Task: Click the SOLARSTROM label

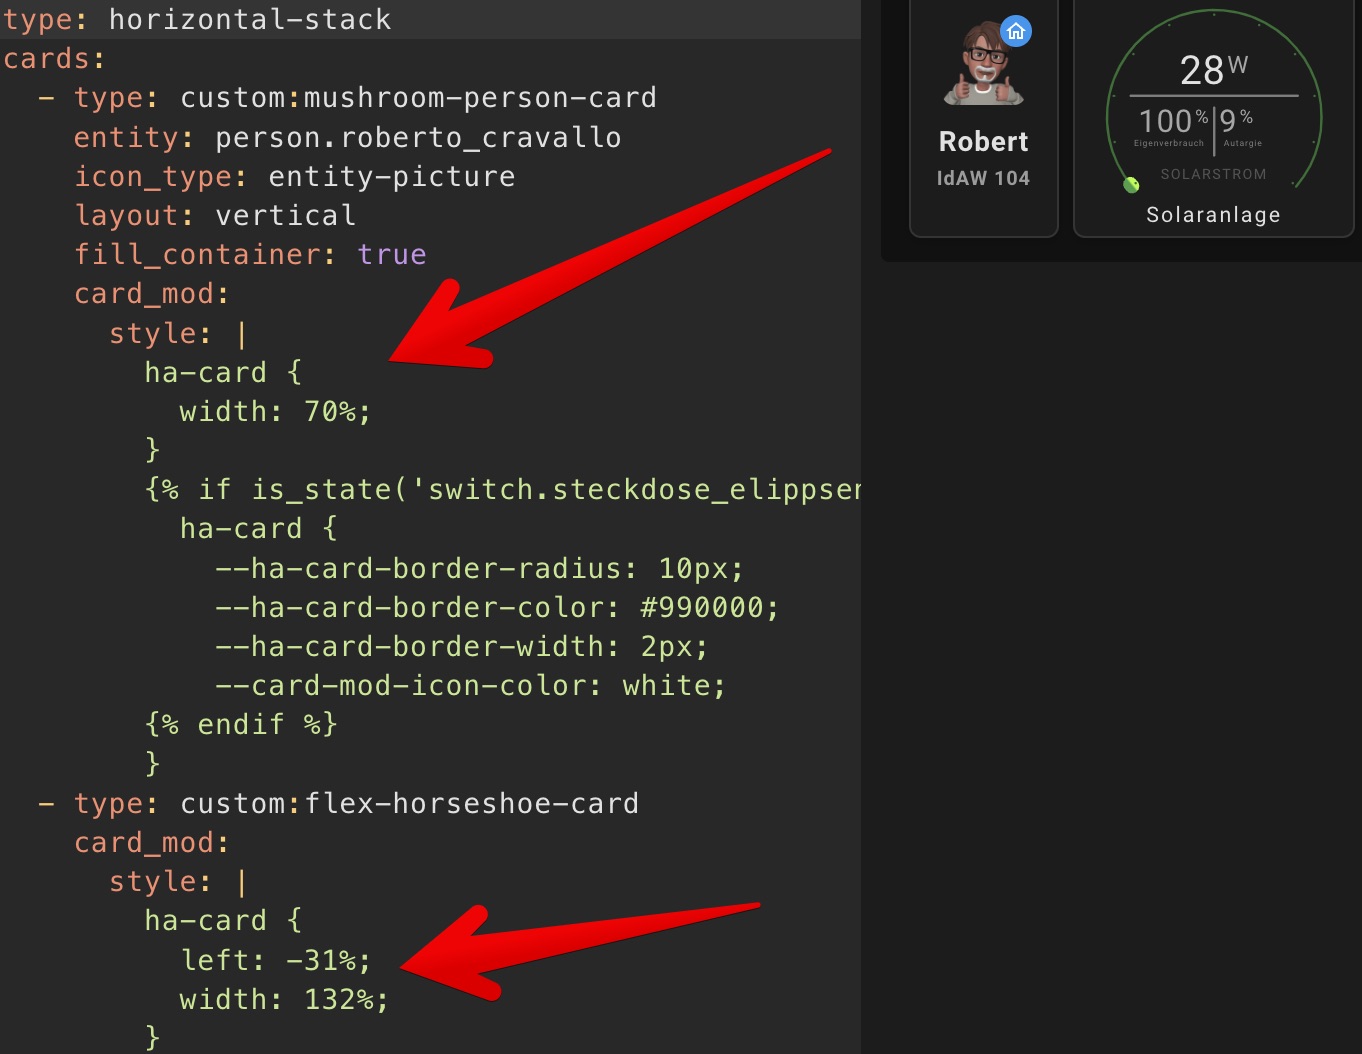Action: (x=1213, y=174)
